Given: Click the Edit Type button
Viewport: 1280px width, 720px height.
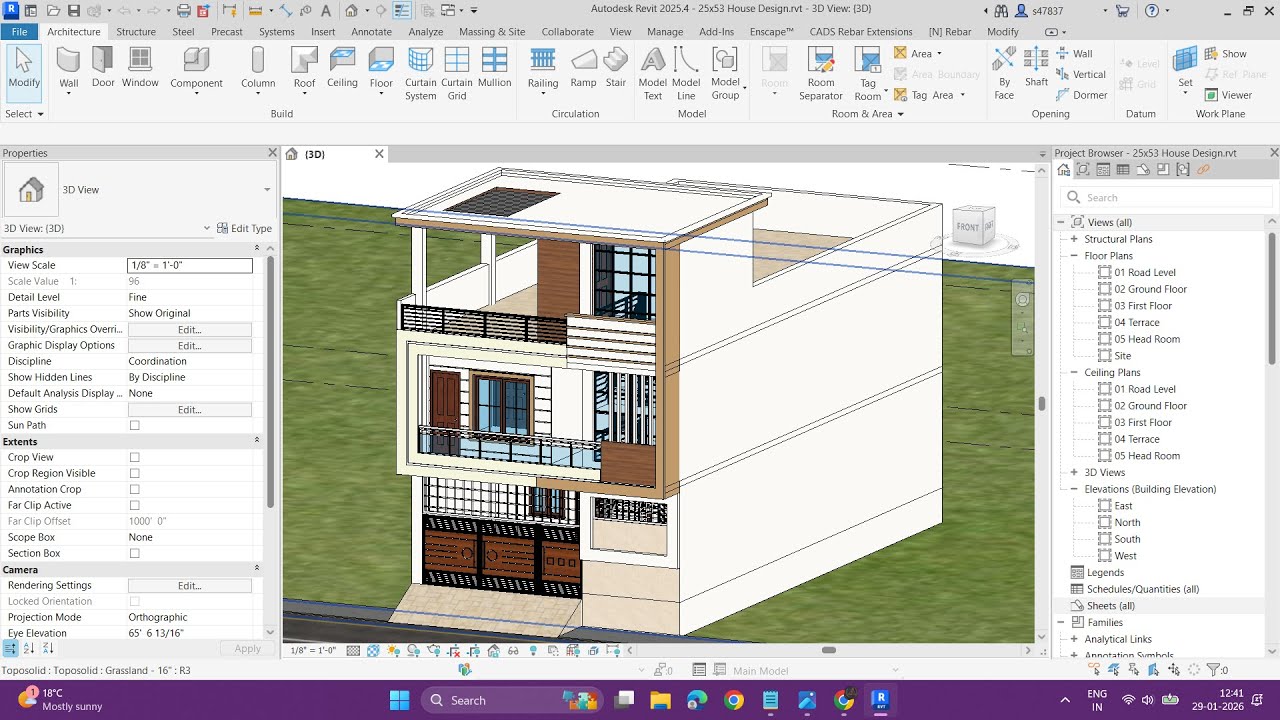Looking at the screenshot, I should click(244, 228).
